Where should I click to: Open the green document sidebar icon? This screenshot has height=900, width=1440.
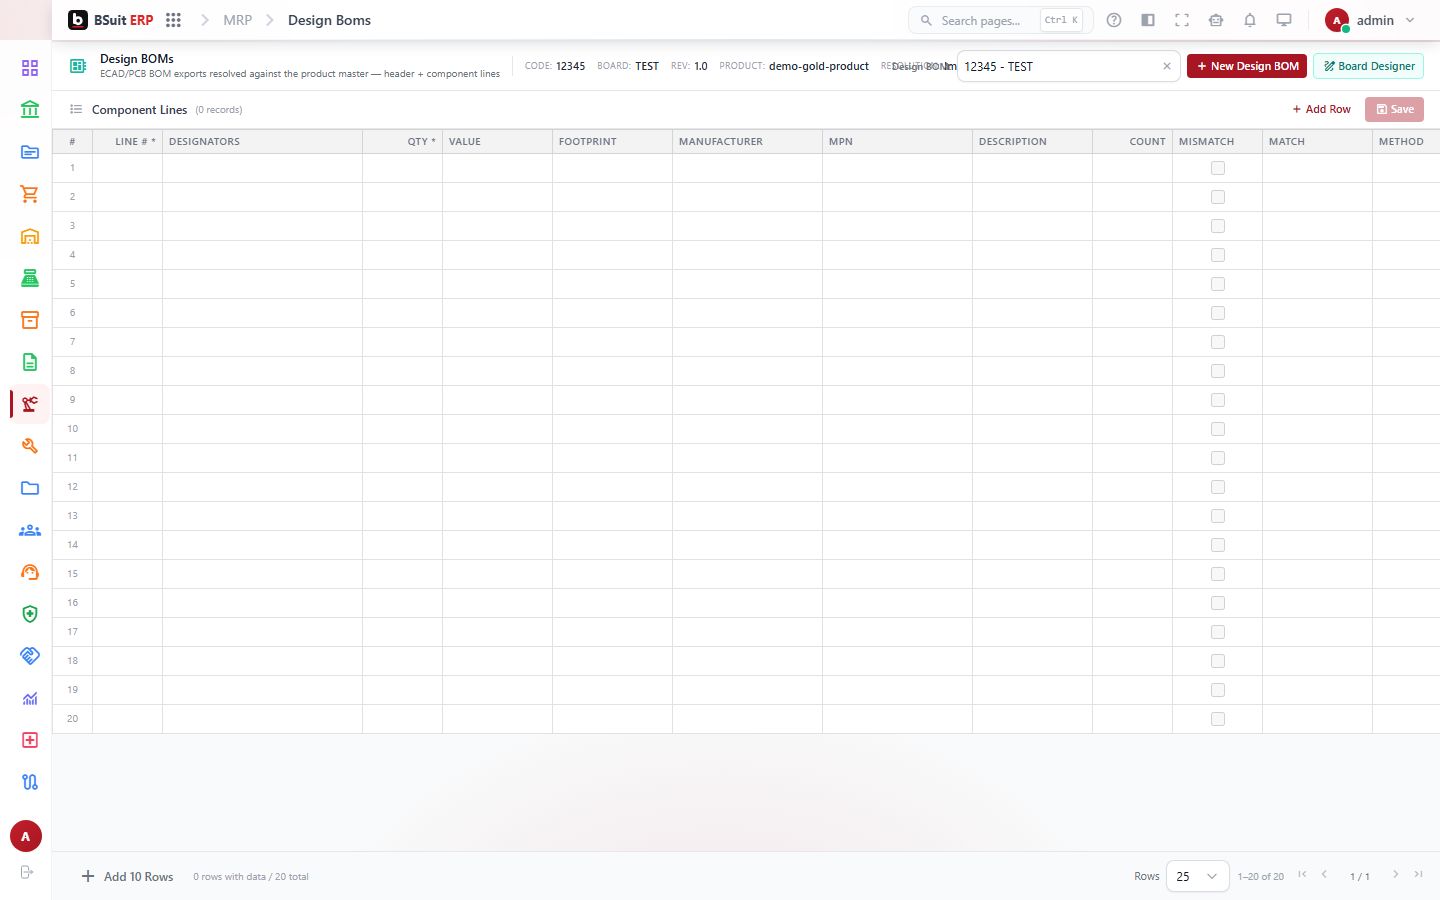pos(29,362)
